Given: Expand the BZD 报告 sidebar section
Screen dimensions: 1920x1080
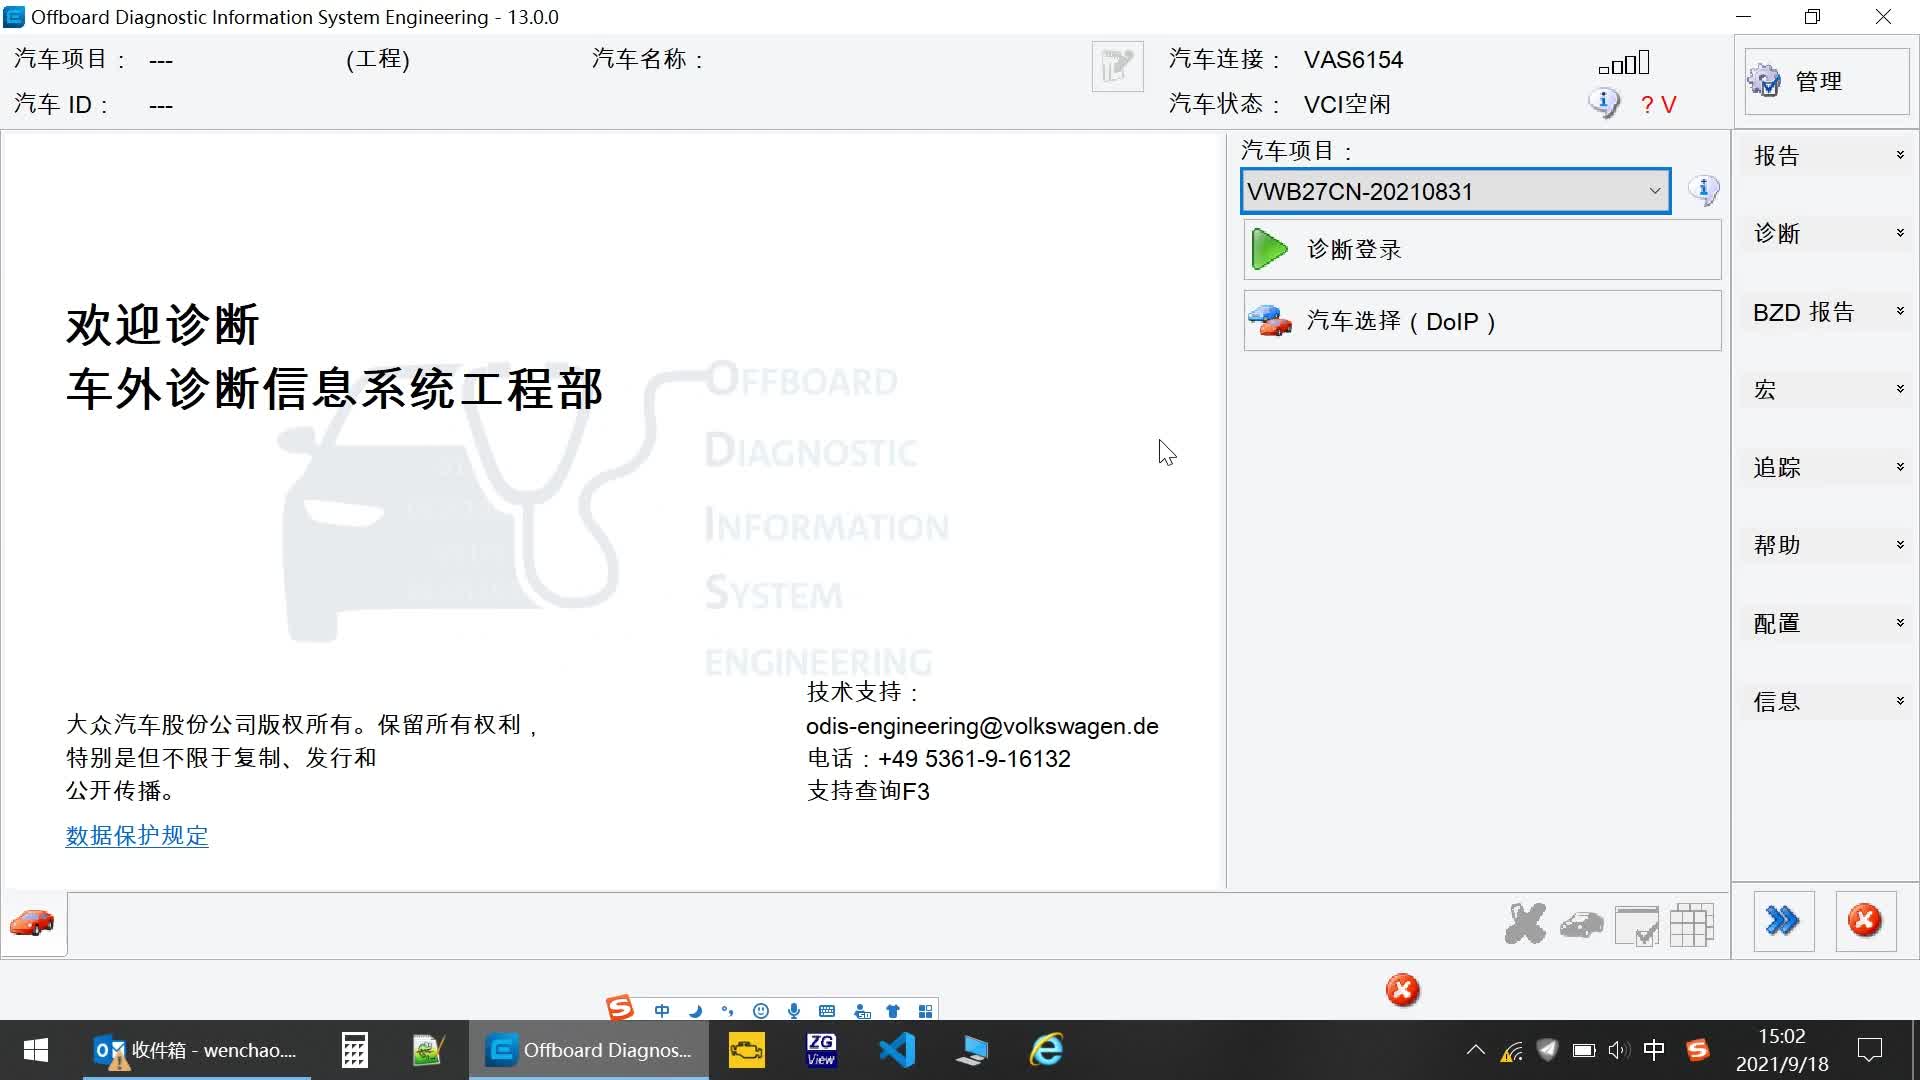Looking at the screenshot, I should click(1828, 312).
